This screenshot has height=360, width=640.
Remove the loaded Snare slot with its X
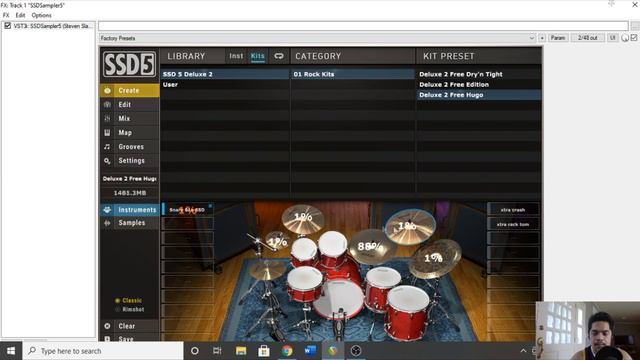pos(210,206)
